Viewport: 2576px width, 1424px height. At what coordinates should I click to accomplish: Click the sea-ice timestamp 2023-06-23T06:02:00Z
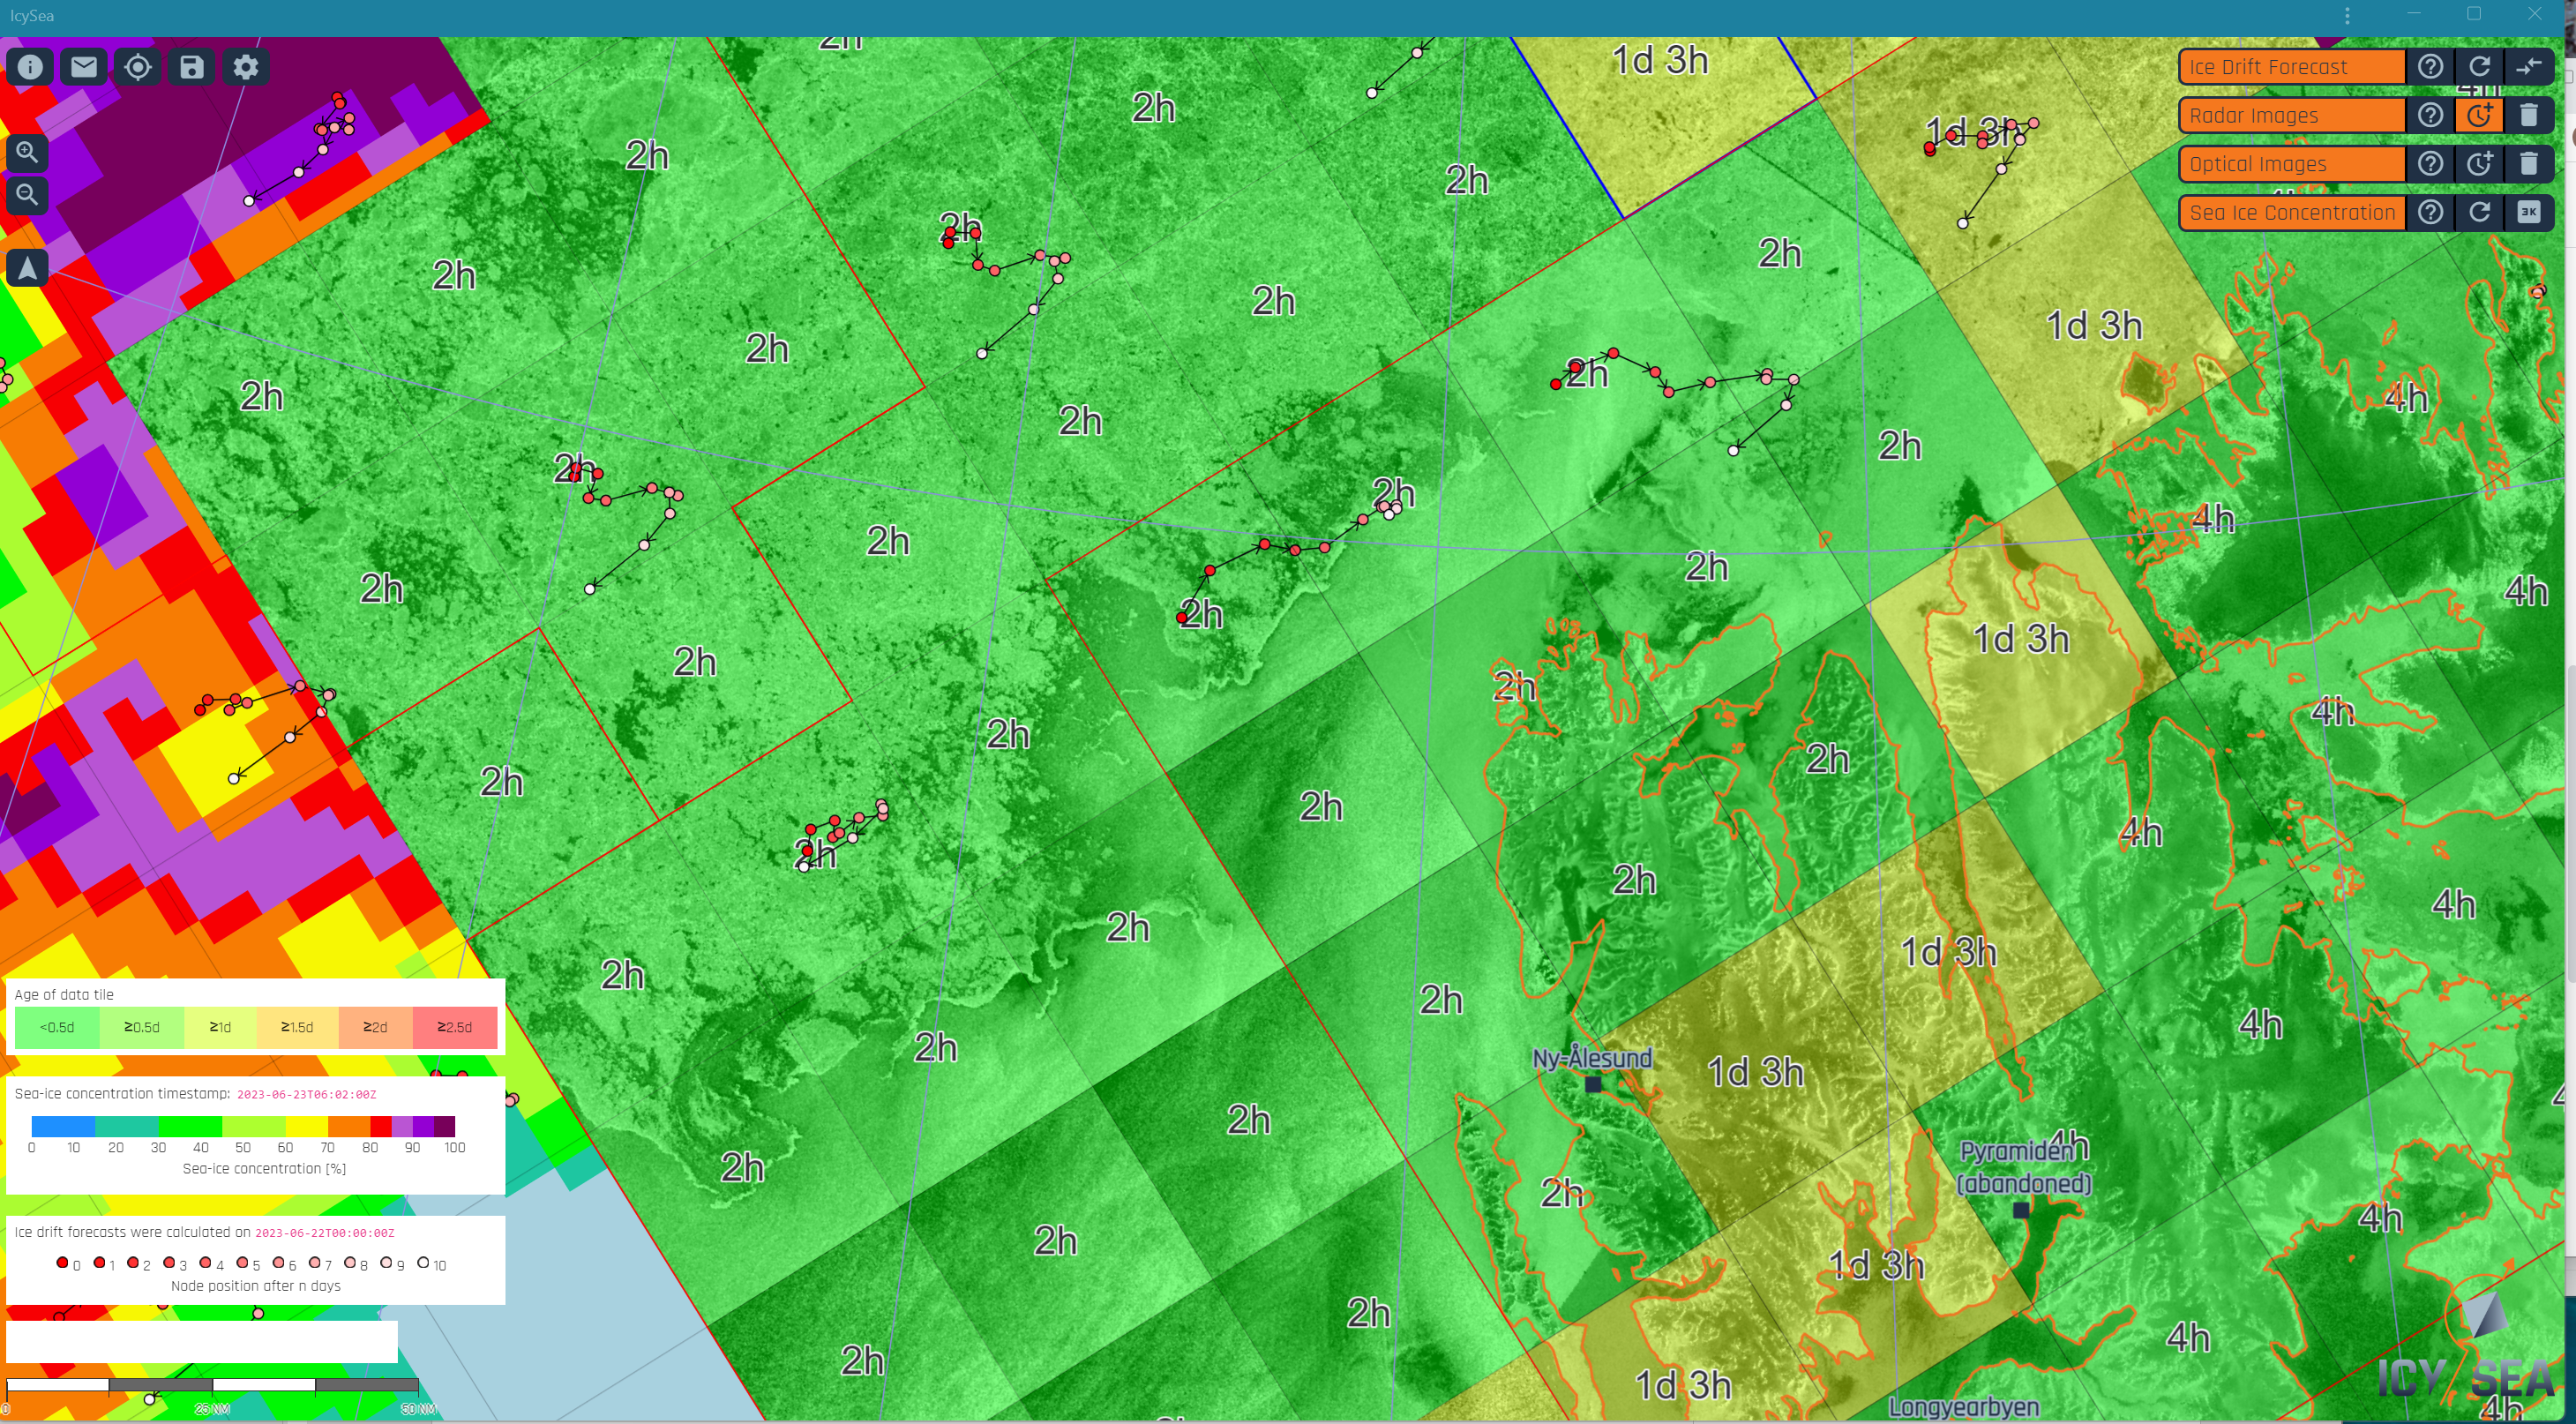306,1094
